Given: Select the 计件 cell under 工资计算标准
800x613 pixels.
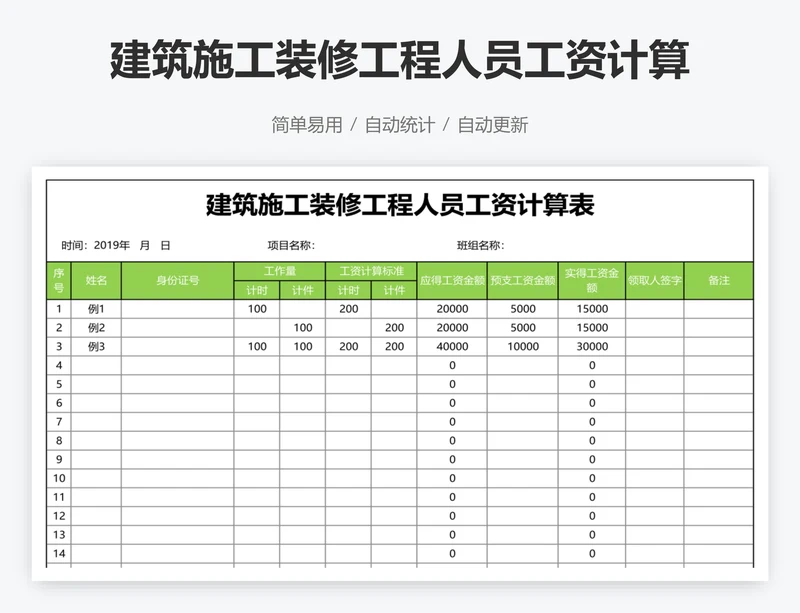Looking at the screenshot, I should 394,290.
